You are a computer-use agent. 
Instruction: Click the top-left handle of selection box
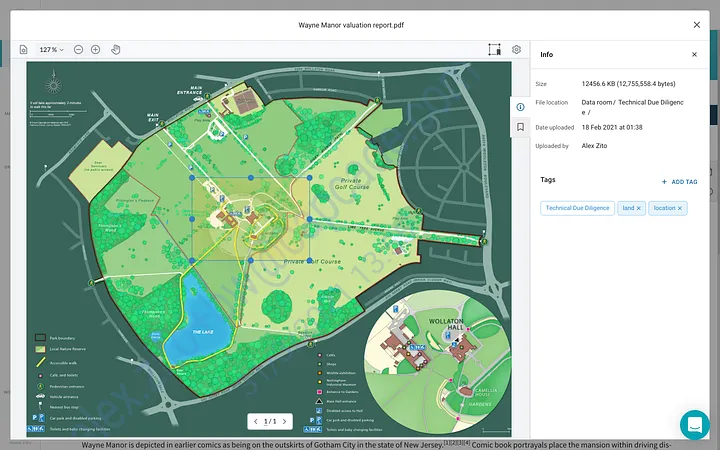(192, 178)
